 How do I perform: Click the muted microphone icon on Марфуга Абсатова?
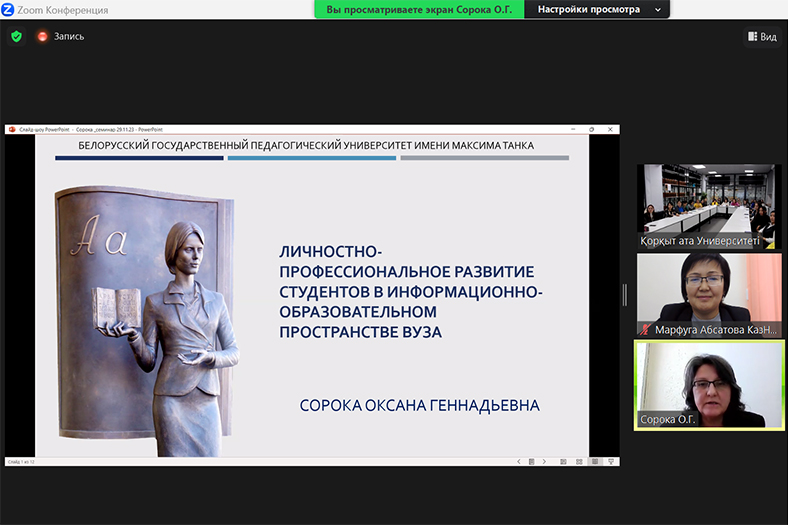click(647, 329)
